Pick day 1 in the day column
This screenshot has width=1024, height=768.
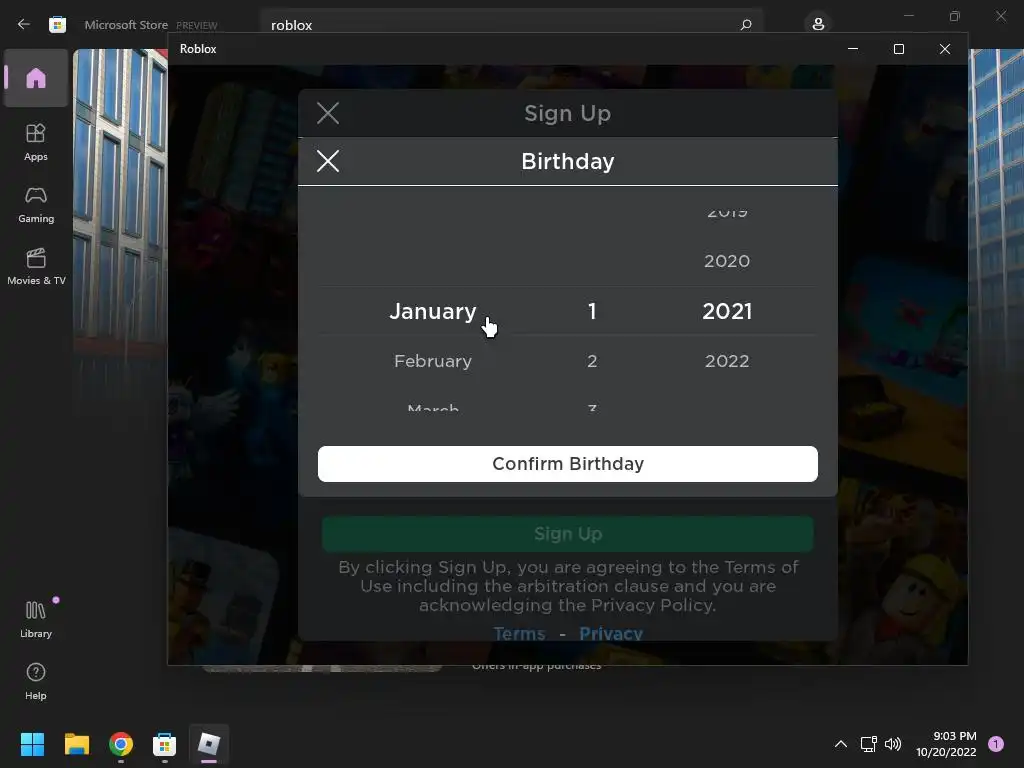pos(592,311)
